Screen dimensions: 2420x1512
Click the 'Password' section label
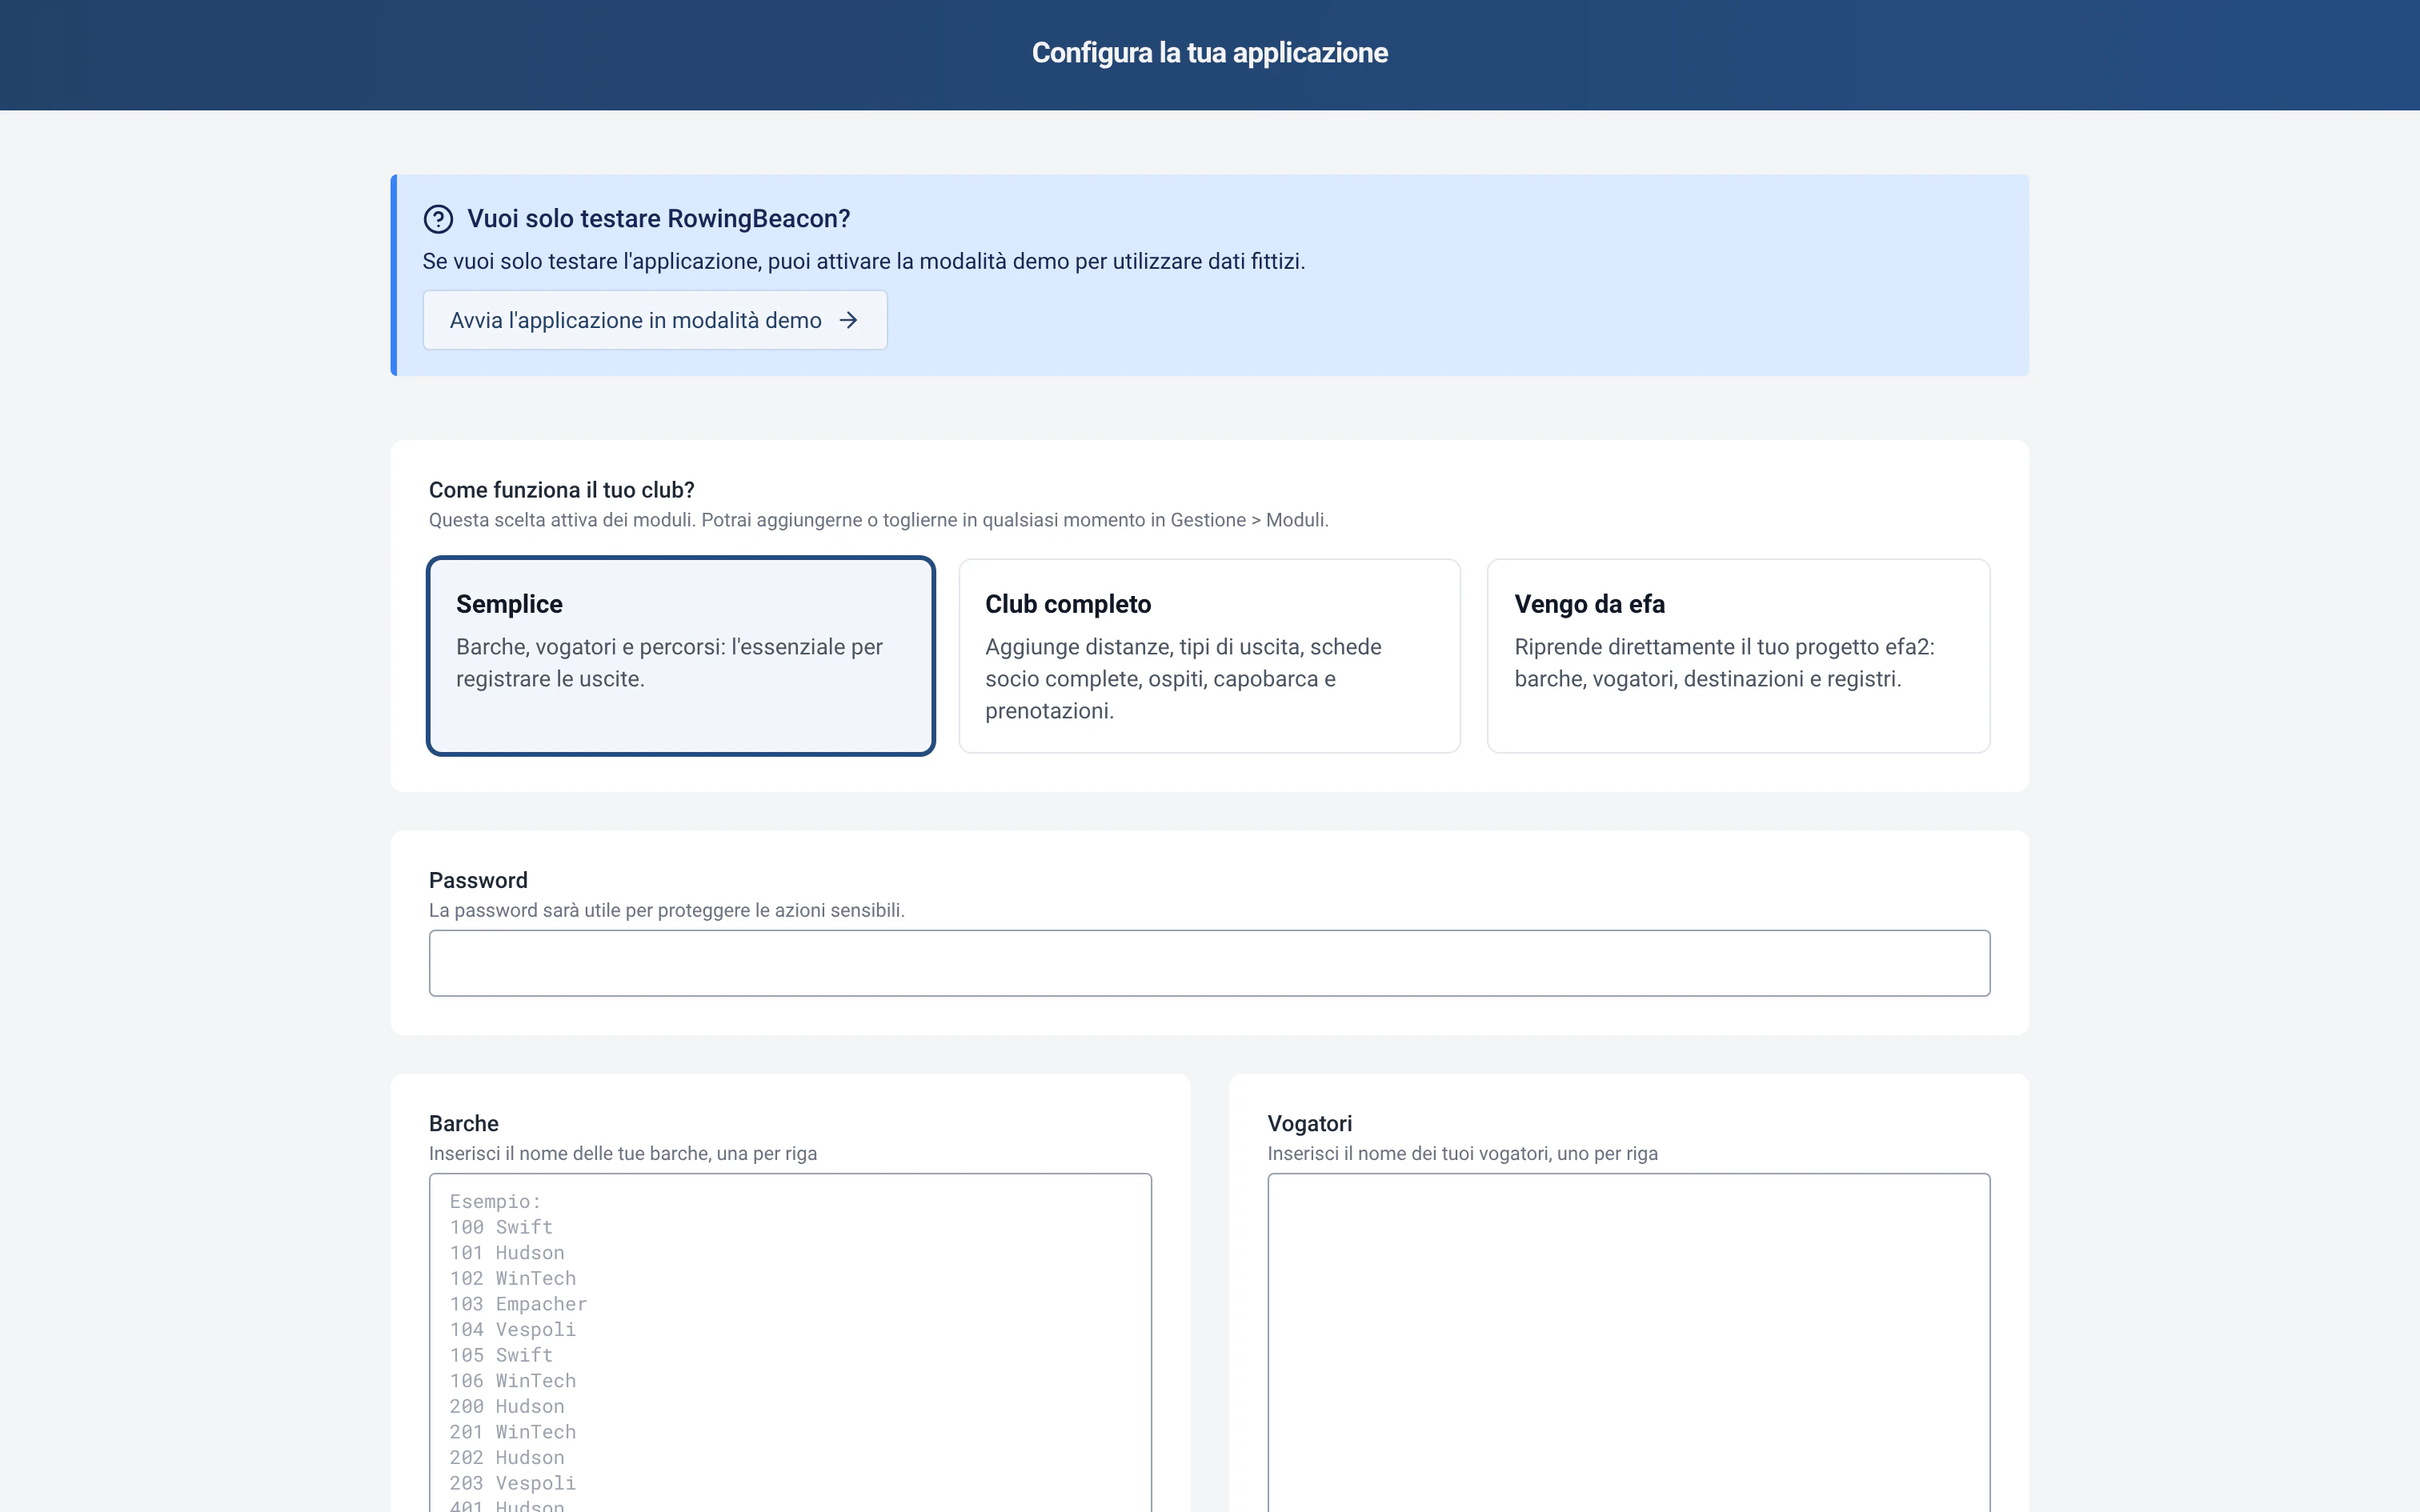click(478, 880)
